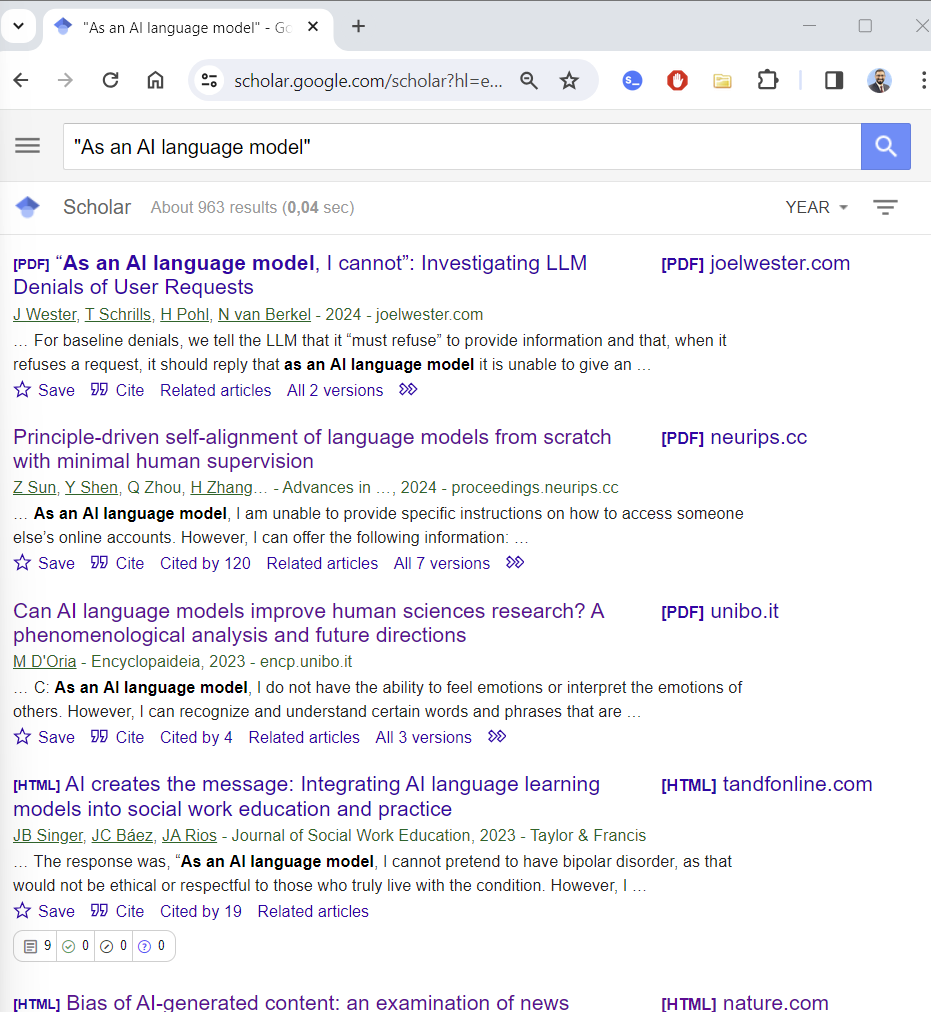Open the yellow folder extension
This screenshot has height=1012, width=931.
pyautogui.click(x=722, y=81)
